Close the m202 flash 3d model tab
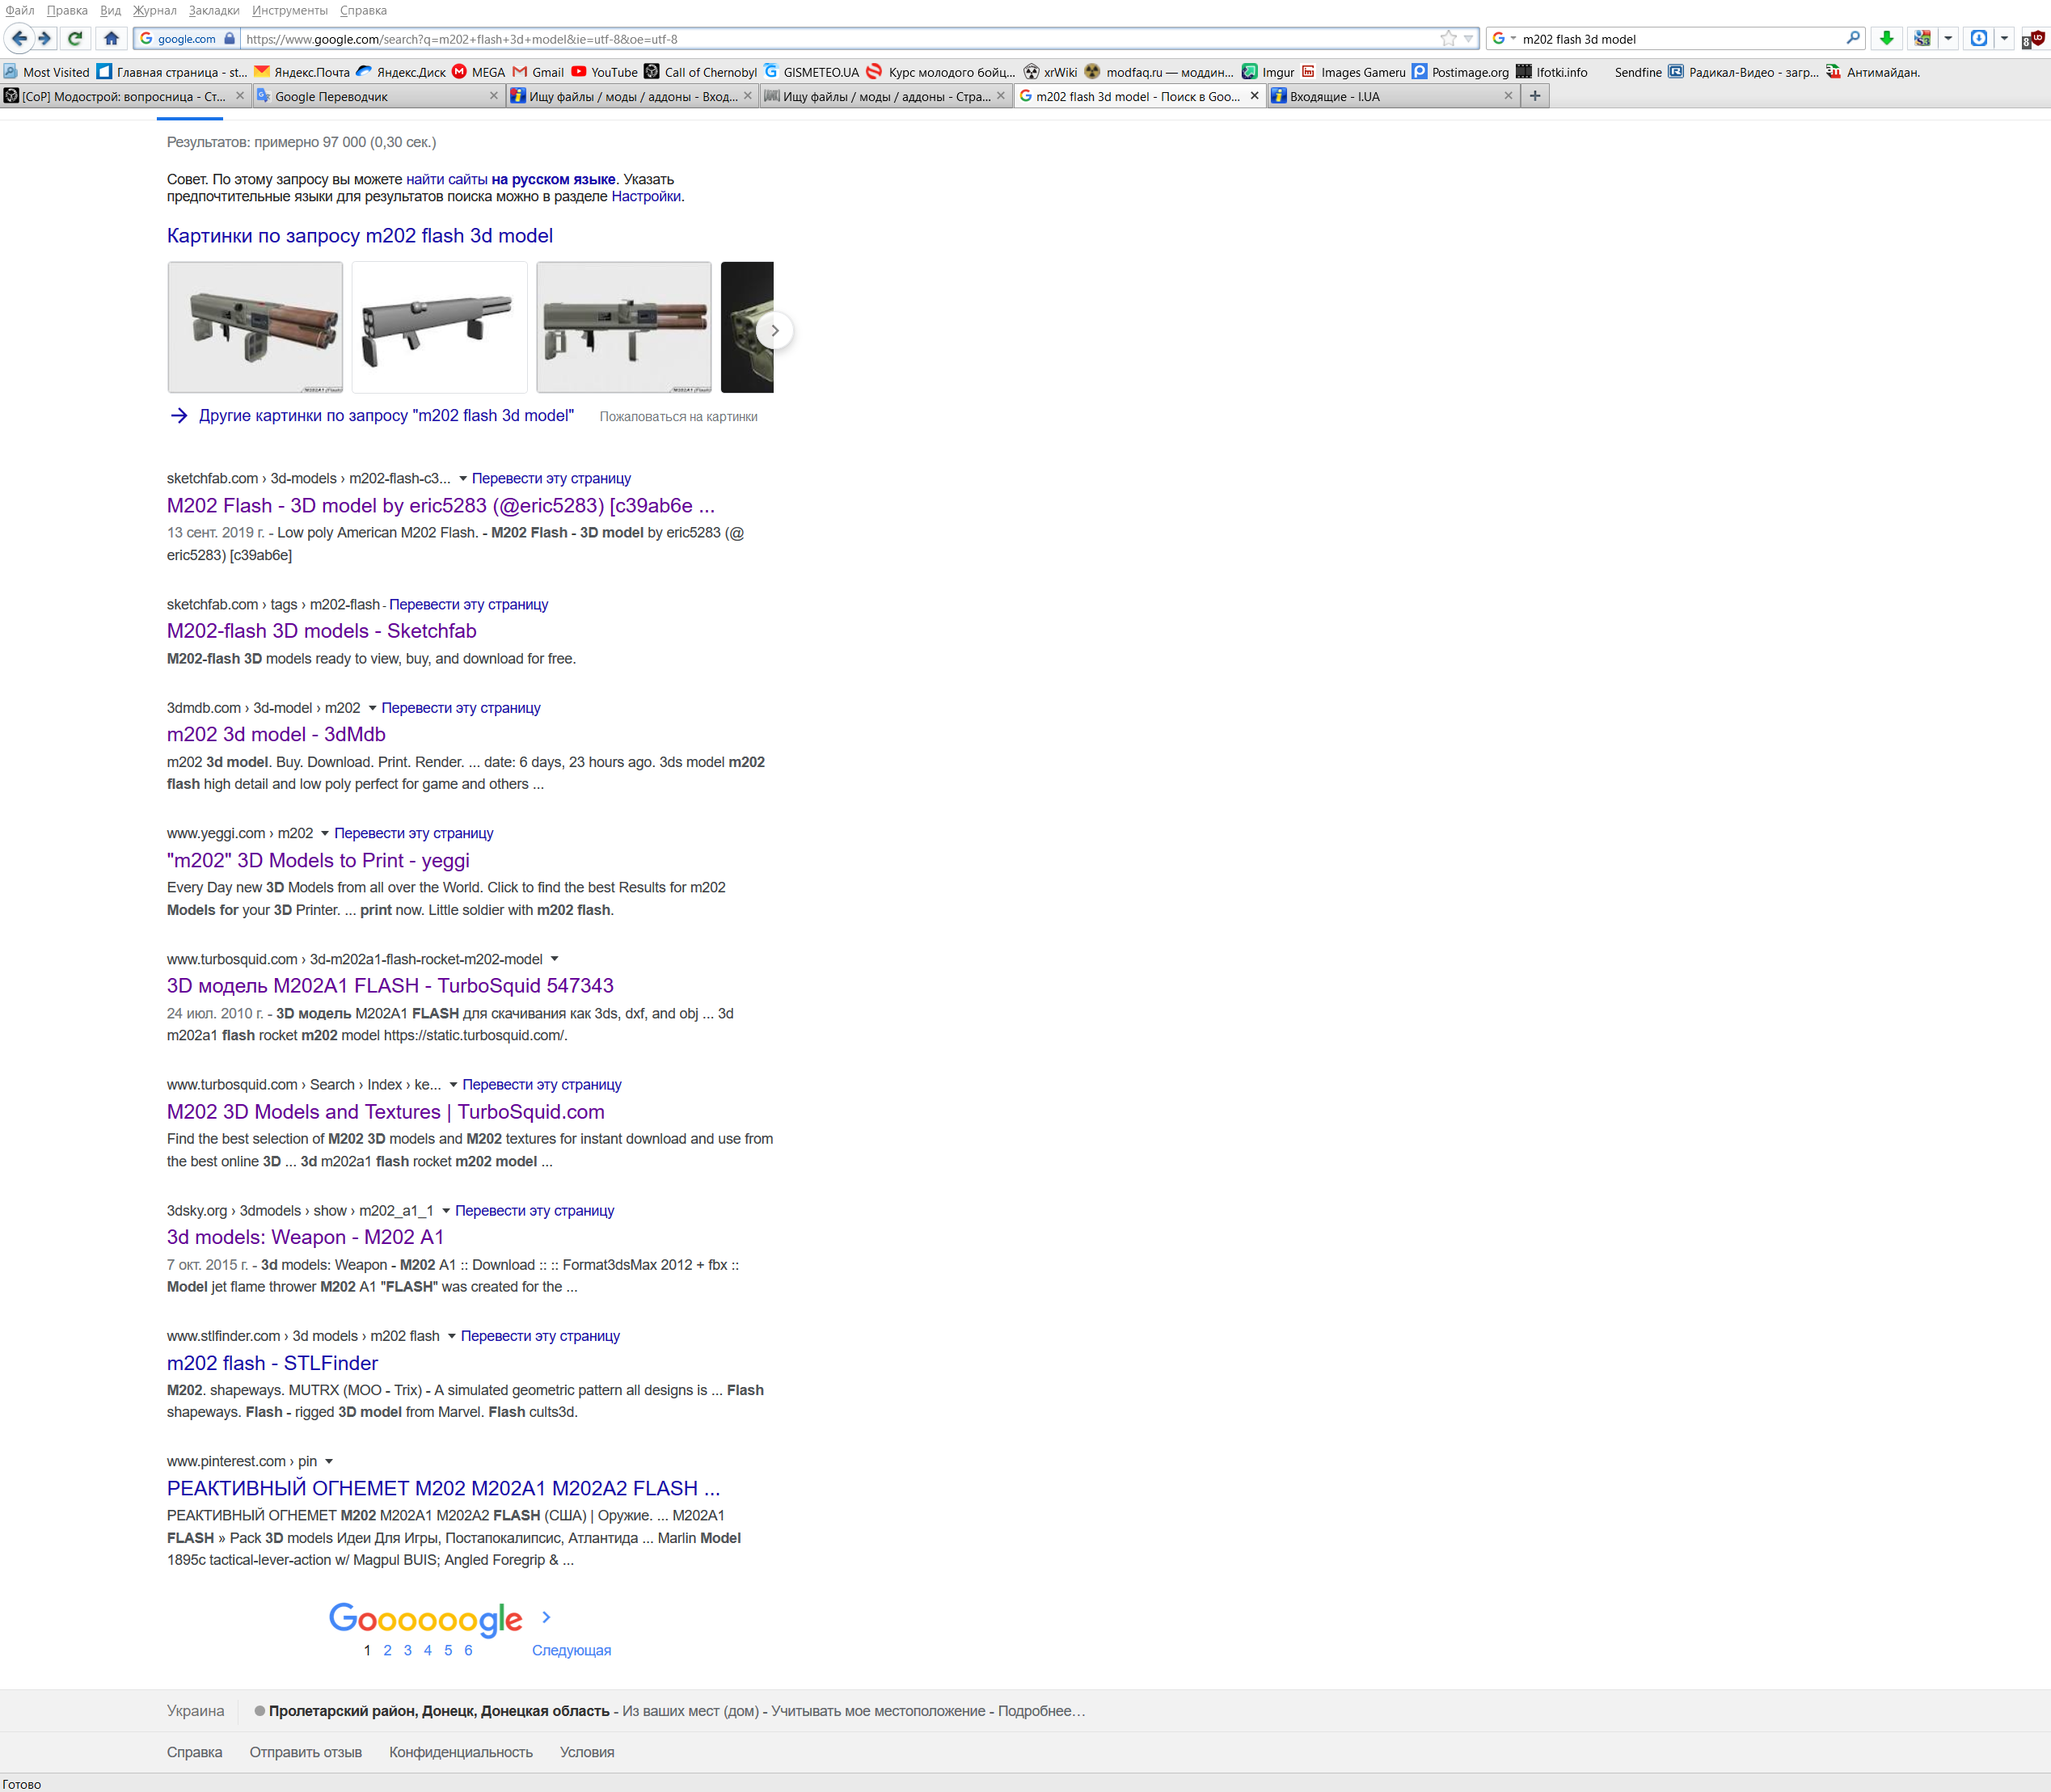Image resolution: width=2051 pixels, height=1792 pixels. [1254, 96]
